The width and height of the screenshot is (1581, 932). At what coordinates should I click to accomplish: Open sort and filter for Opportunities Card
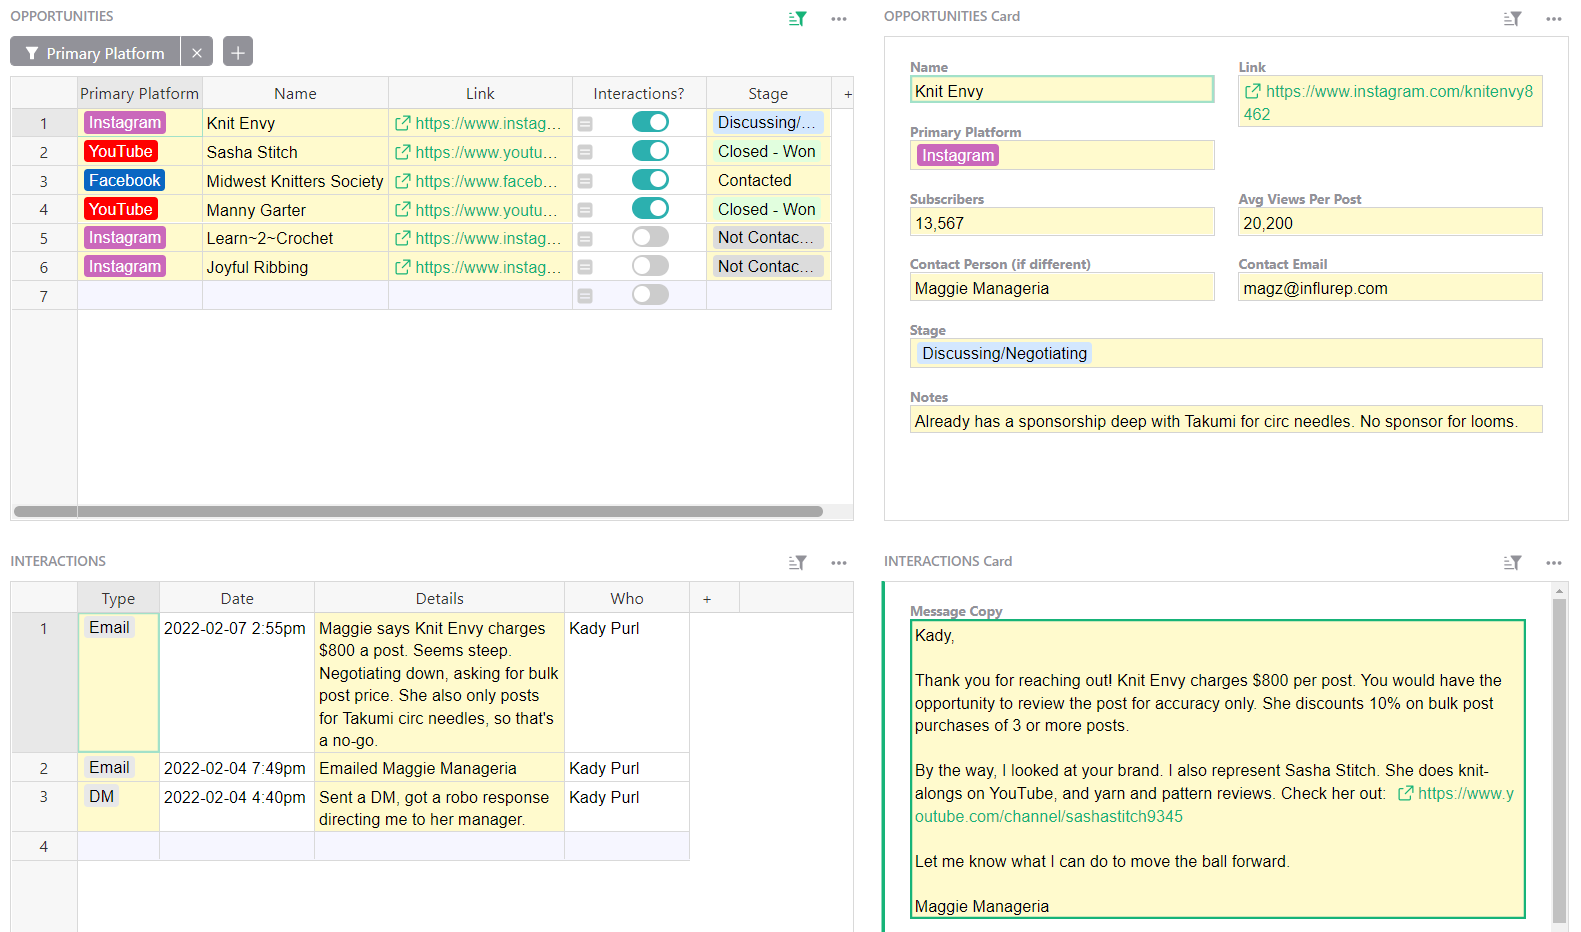pyautogui.click(x=1512, y=19)
